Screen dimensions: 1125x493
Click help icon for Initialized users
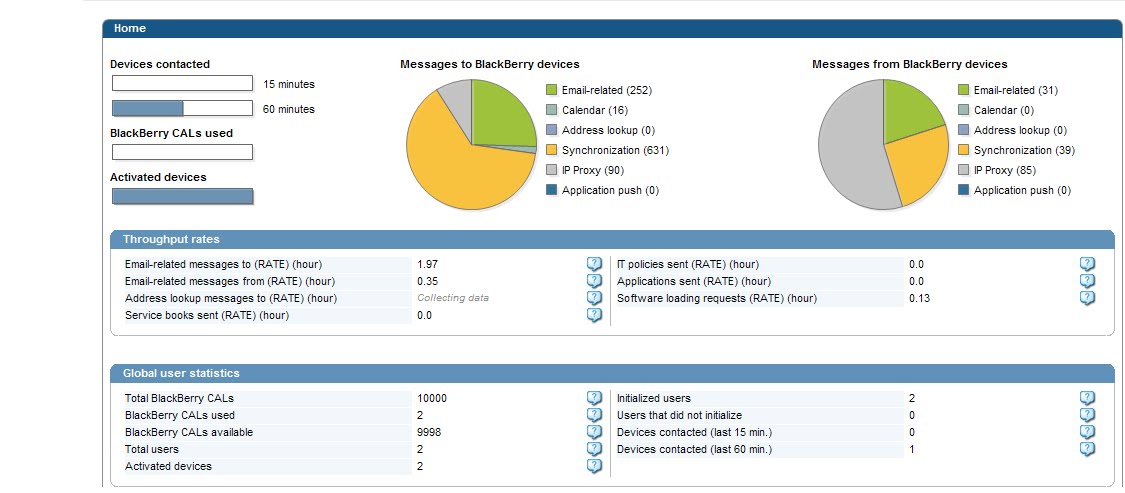click(x=1087, y=398)
